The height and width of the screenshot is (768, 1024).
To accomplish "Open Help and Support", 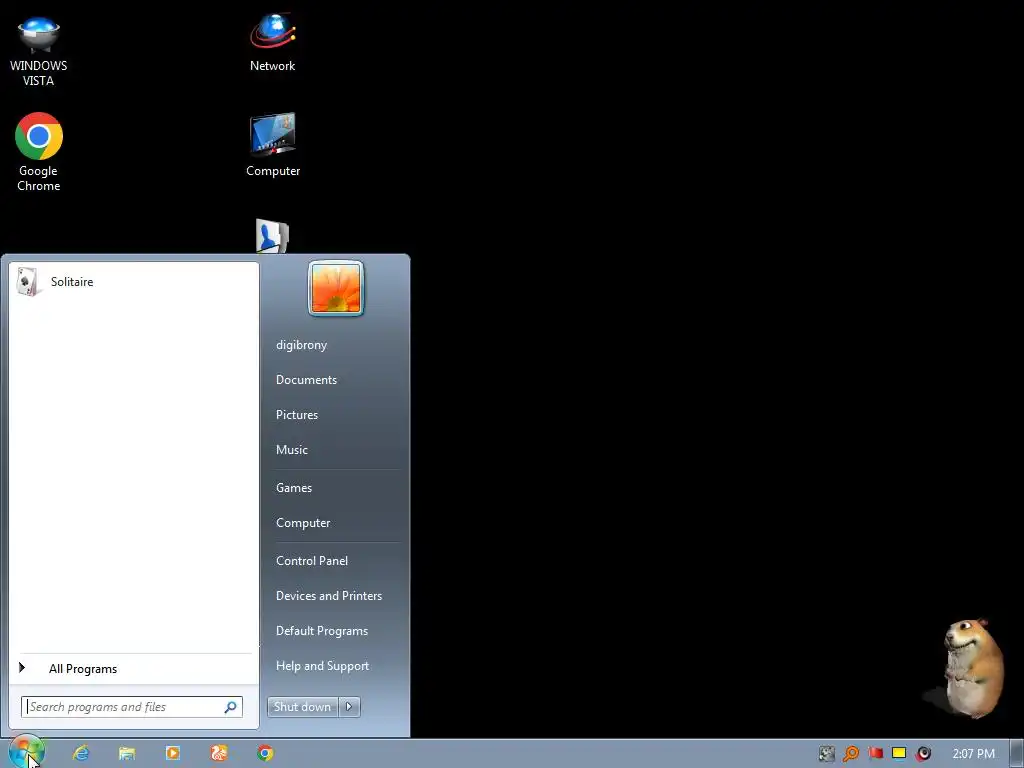I will pos(322,666).
